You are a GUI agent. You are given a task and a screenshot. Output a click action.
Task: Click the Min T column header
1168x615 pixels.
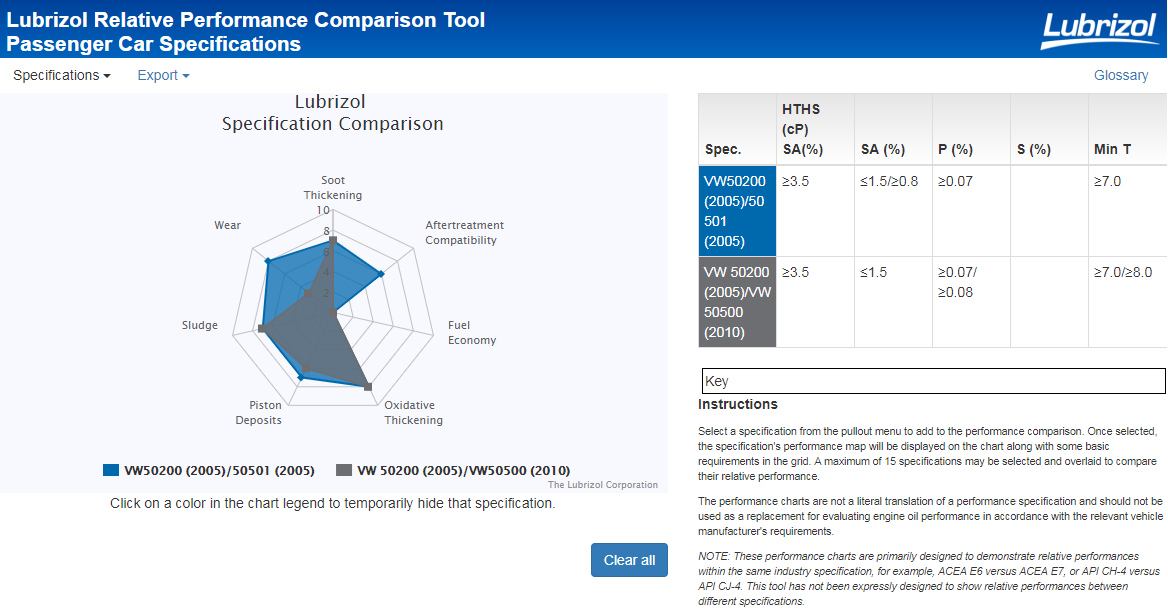pyautogui.click(x=1127, y=130)
